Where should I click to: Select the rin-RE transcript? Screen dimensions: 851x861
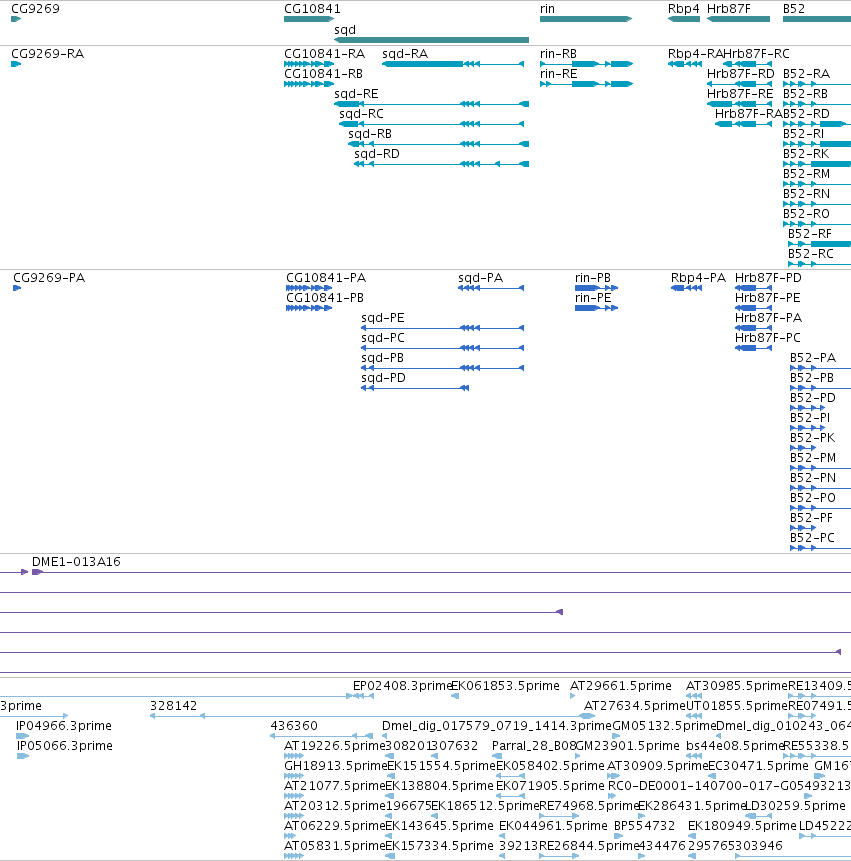[586, 84]
